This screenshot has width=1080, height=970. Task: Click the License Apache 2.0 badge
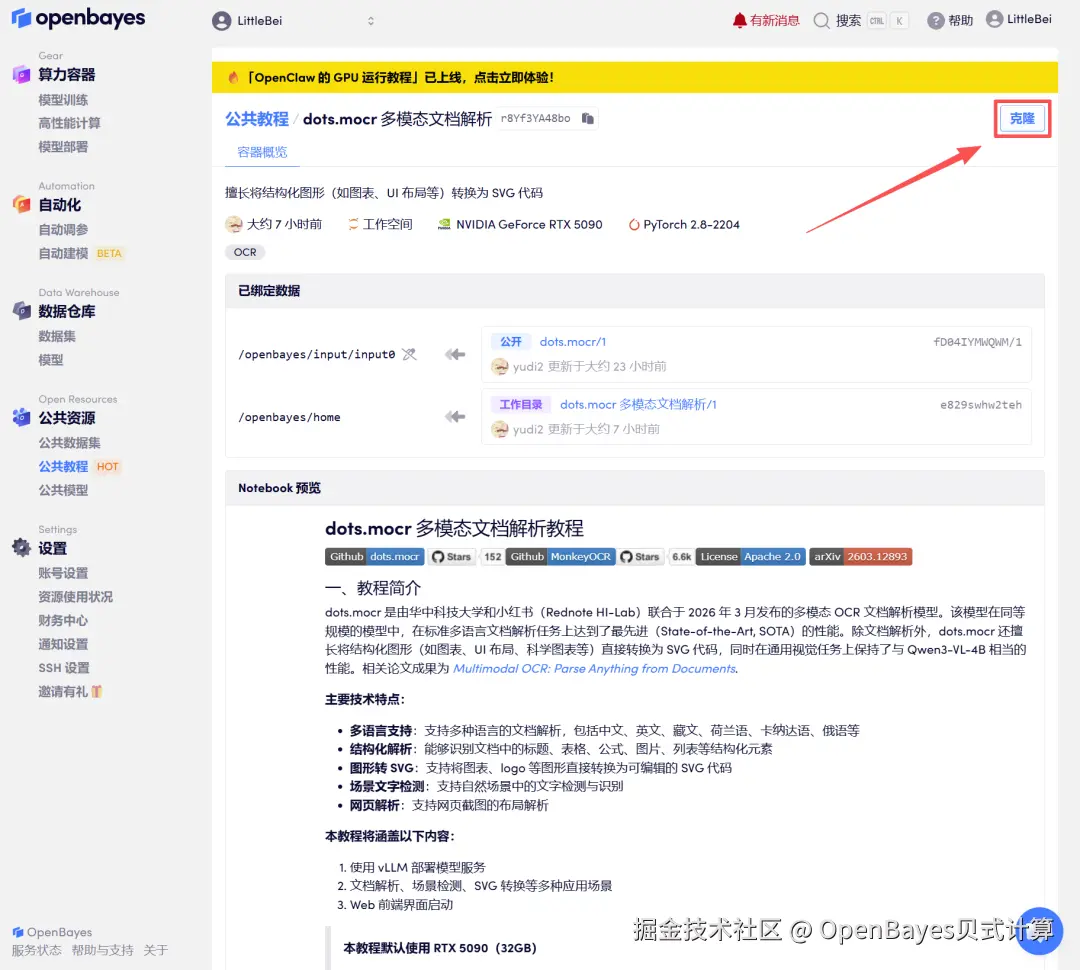click(751, 557)
